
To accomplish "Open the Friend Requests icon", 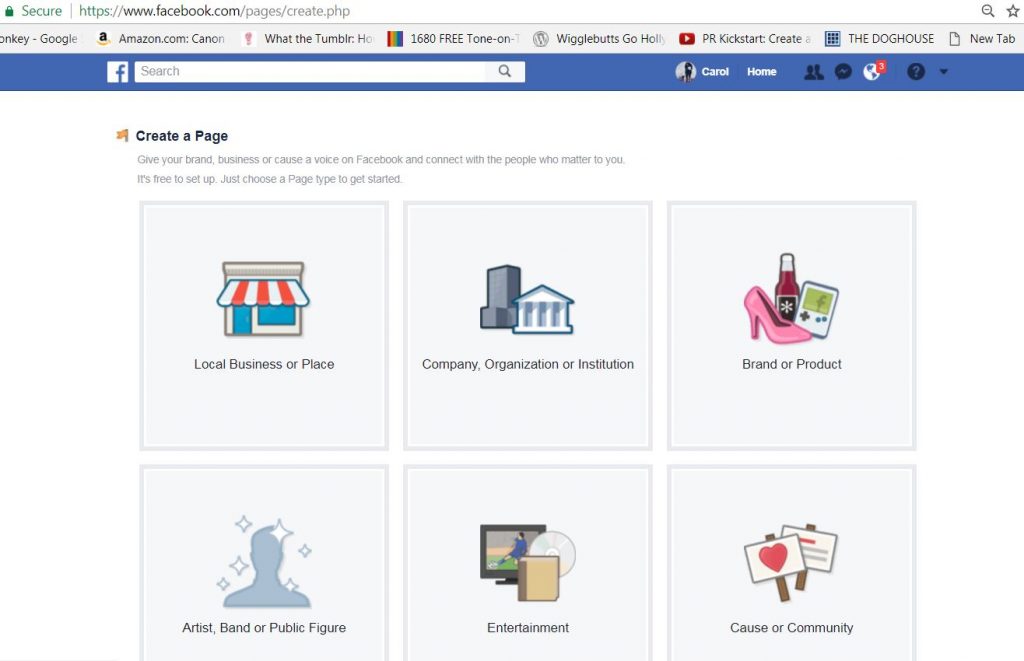I will [814, 72].
